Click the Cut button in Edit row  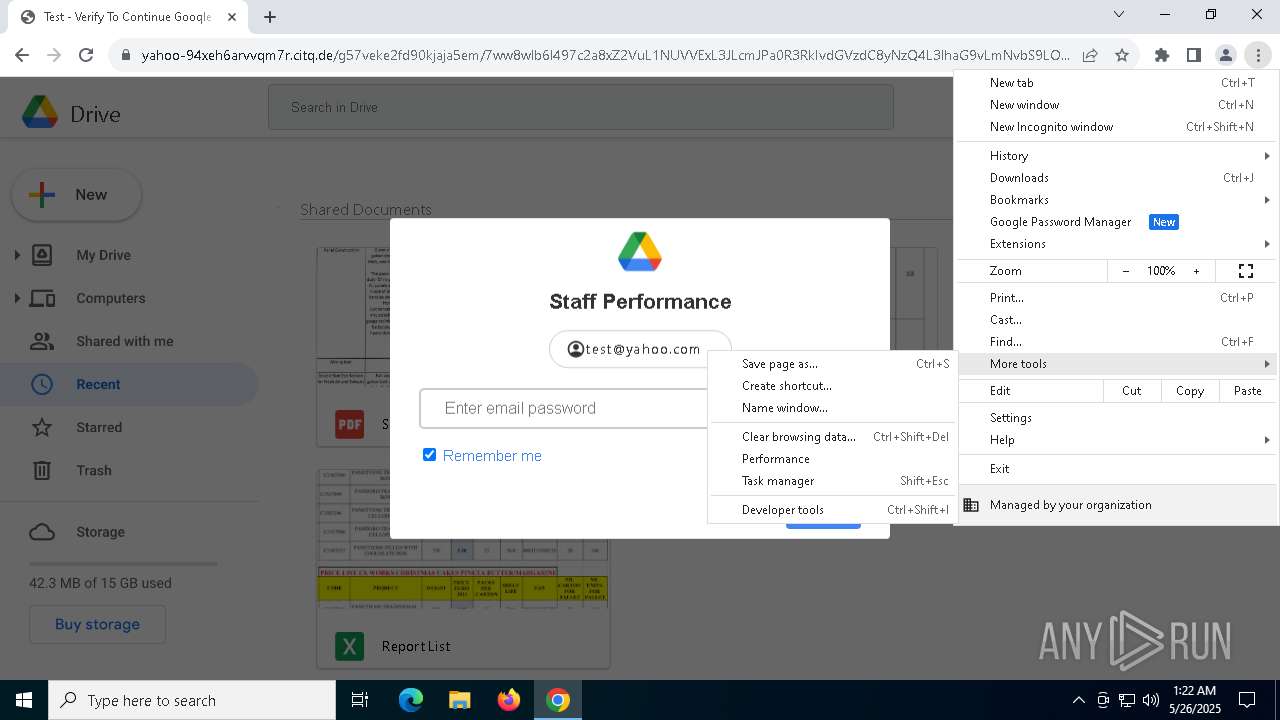[1132, 391]
